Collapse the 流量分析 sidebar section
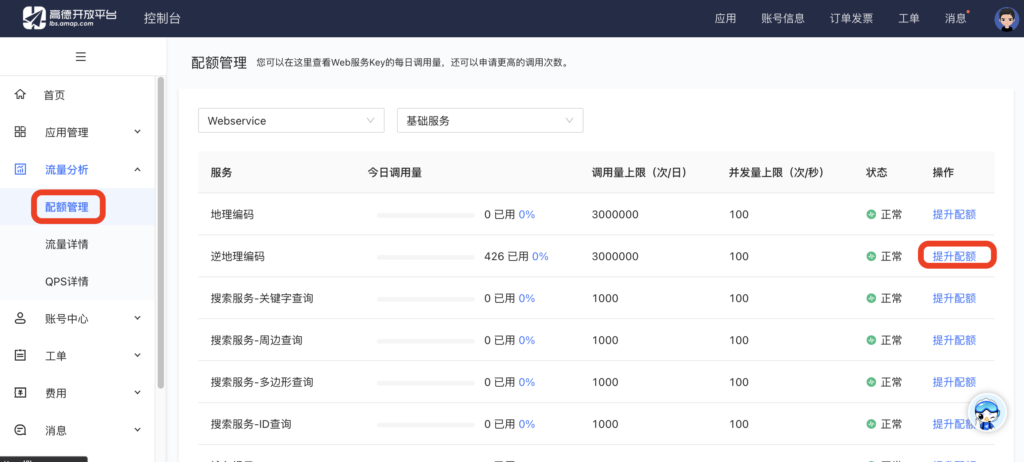The width and height of the screenshot is (1024, 462). tap(138, 170)
